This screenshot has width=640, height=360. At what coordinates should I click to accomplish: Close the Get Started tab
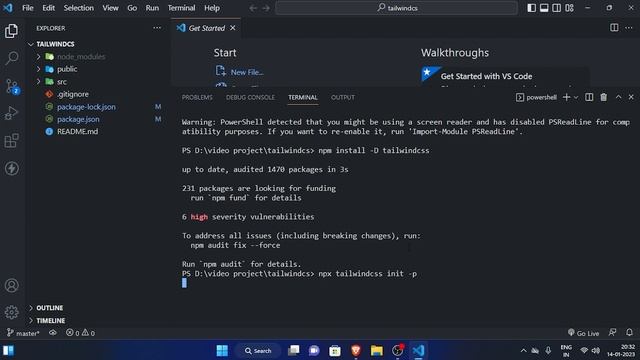point(233,28)
